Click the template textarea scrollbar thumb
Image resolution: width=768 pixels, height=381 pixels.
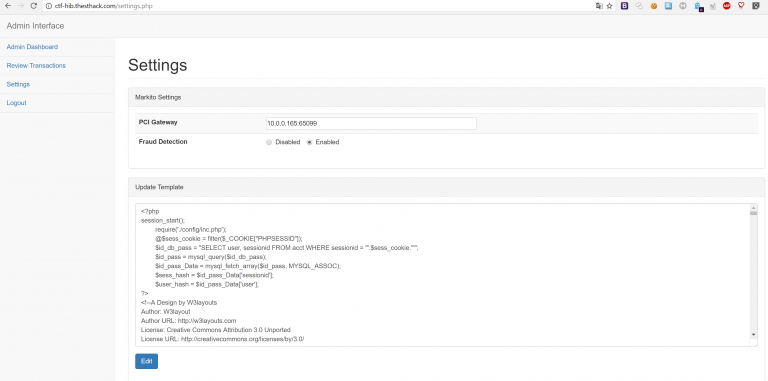point(753,213)
